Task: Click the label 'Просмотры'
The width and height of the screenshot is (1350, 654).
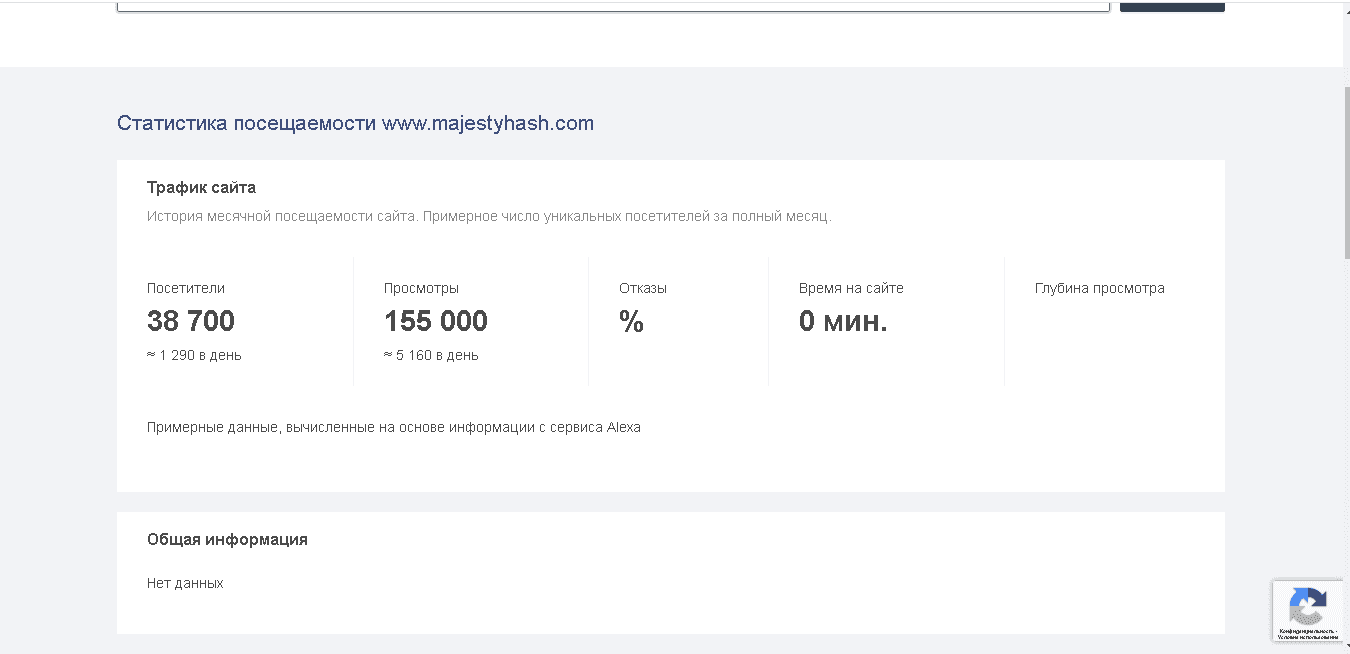Action: click(x=421, y=288)
